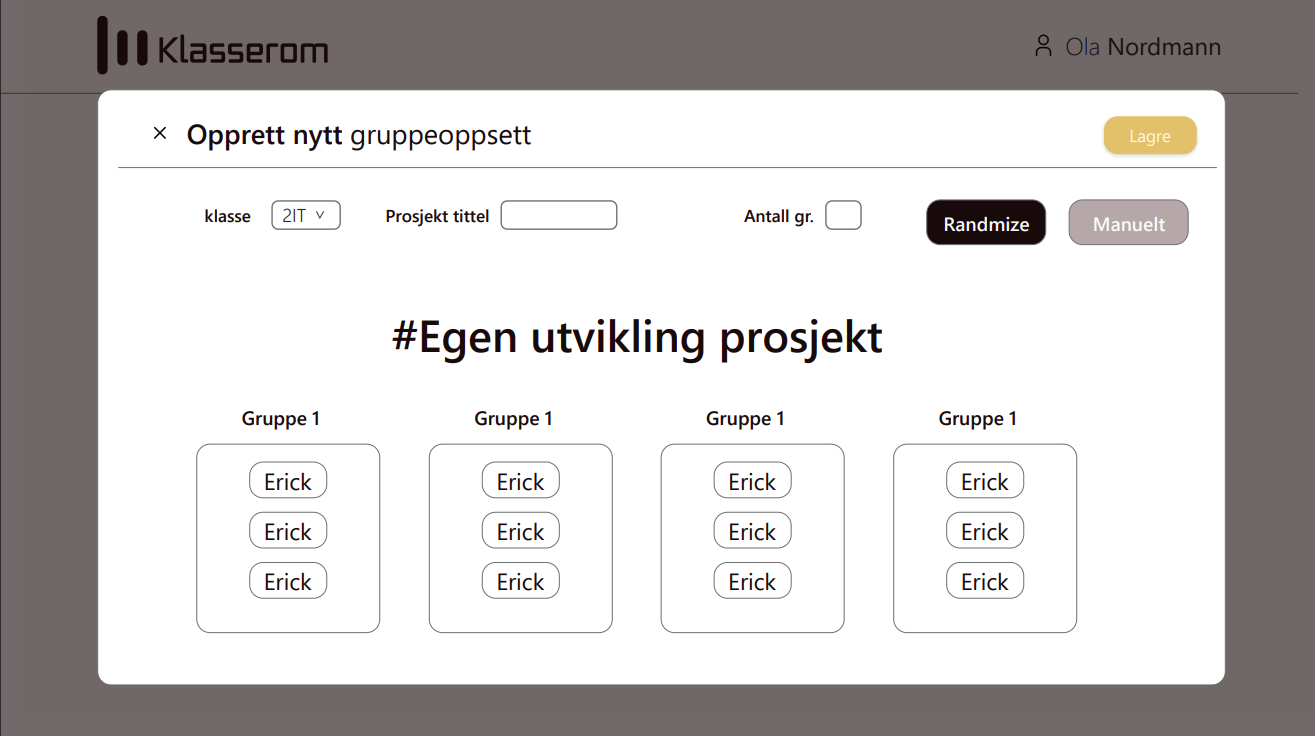Close the Opprett nytt gruppeoppsett dialog
The width and height of the screenshot is (1315, 736).
[x=160, y=132]
